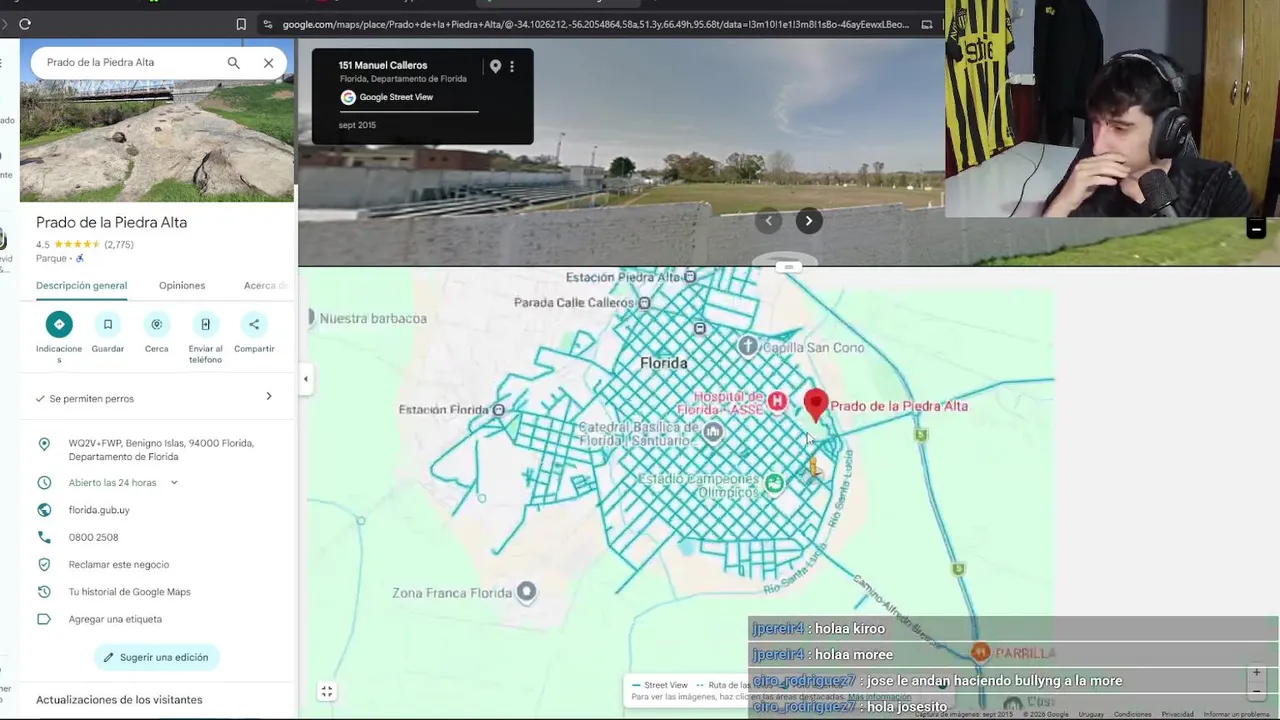
Task: Click the PARRILLA restaurant marker
Action: coord(980,652)
